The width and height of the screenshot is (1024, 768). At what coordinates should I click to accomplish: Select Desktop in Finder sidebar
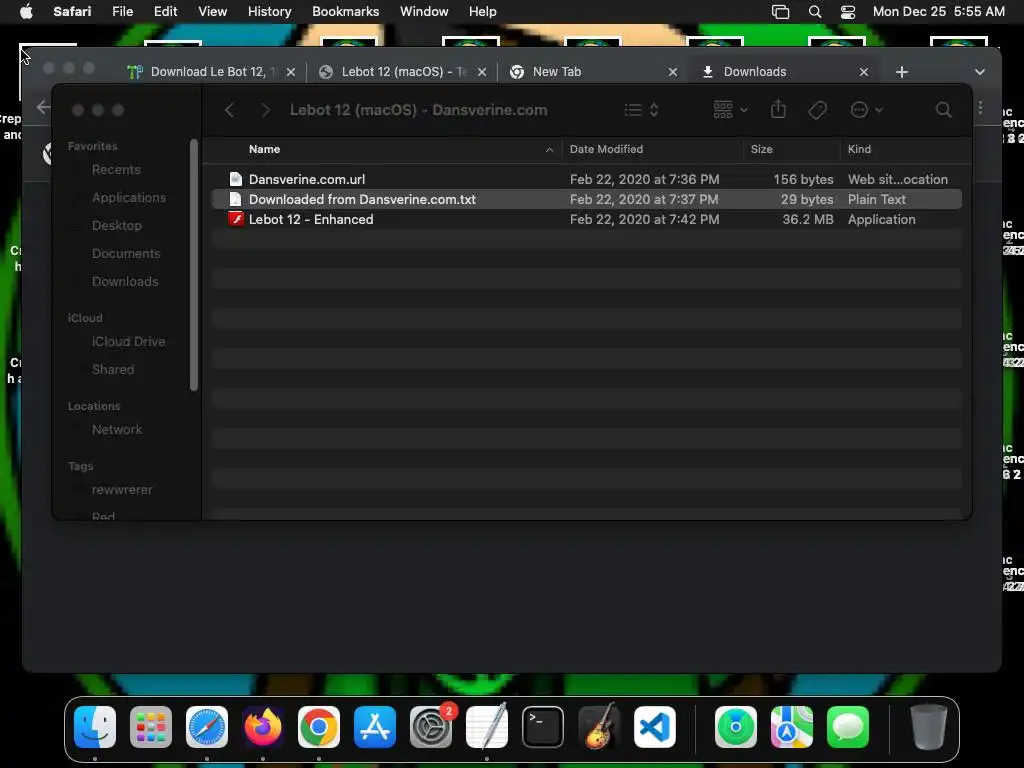116,226
